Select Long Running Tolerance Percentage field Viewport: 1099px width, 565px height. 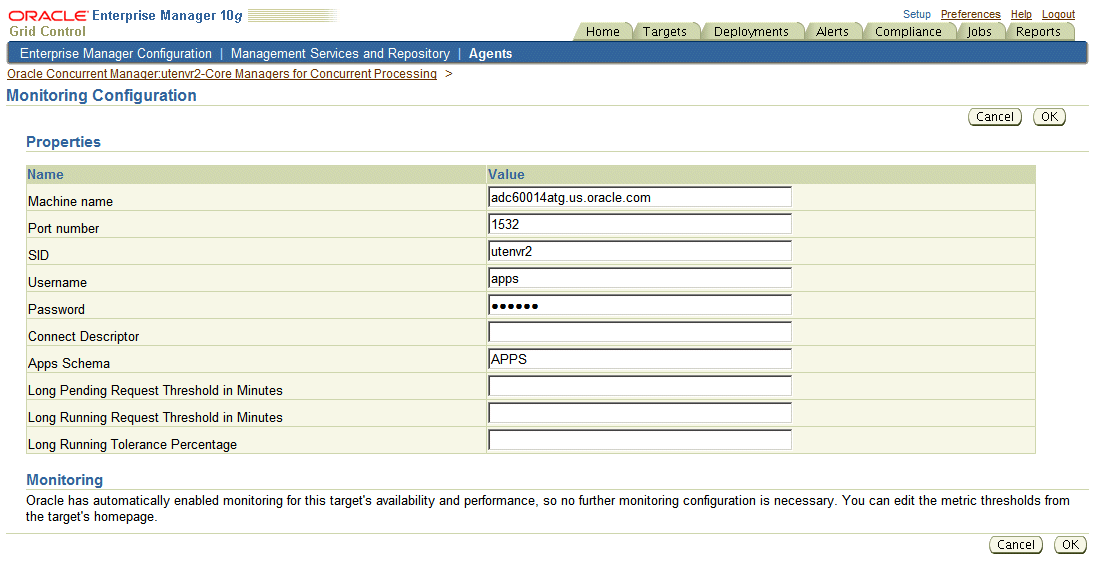point(640,440)
